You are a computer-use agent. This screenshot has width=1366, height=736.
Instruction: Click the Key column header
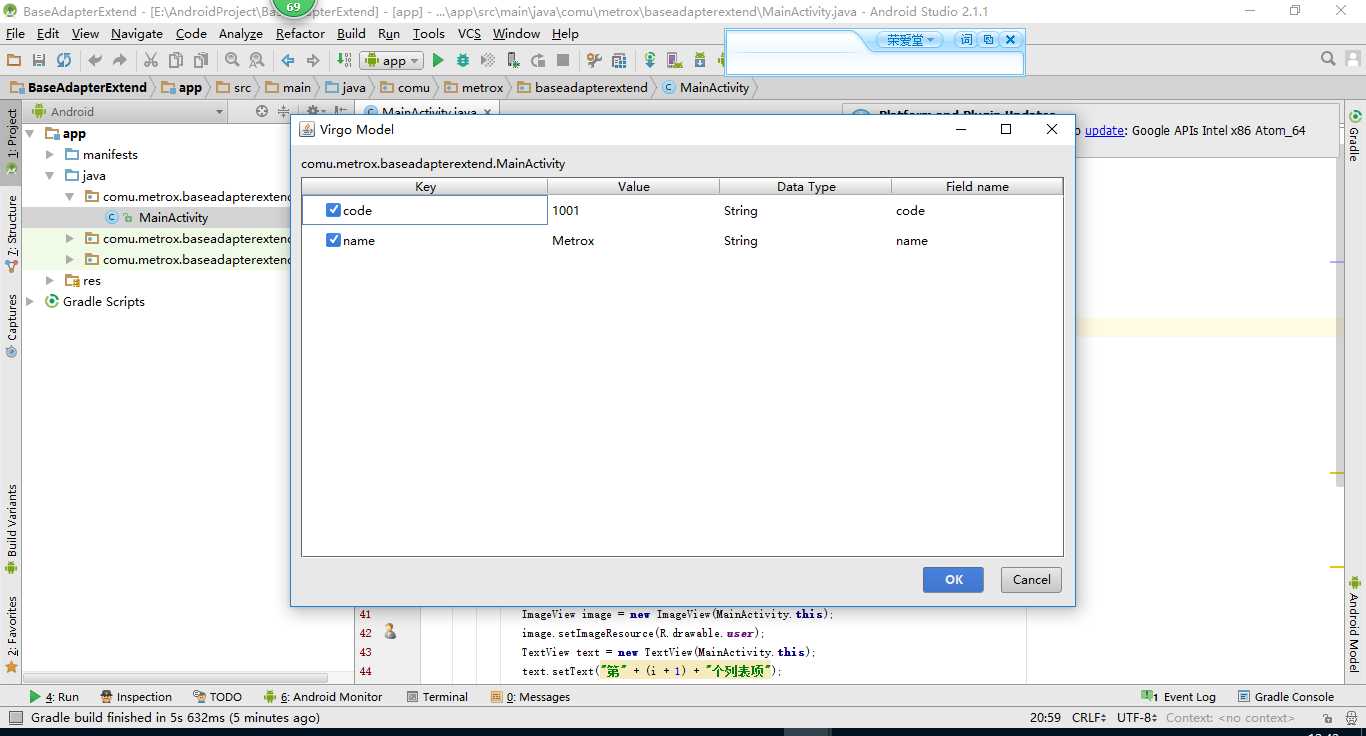click(x=425, y=187)
